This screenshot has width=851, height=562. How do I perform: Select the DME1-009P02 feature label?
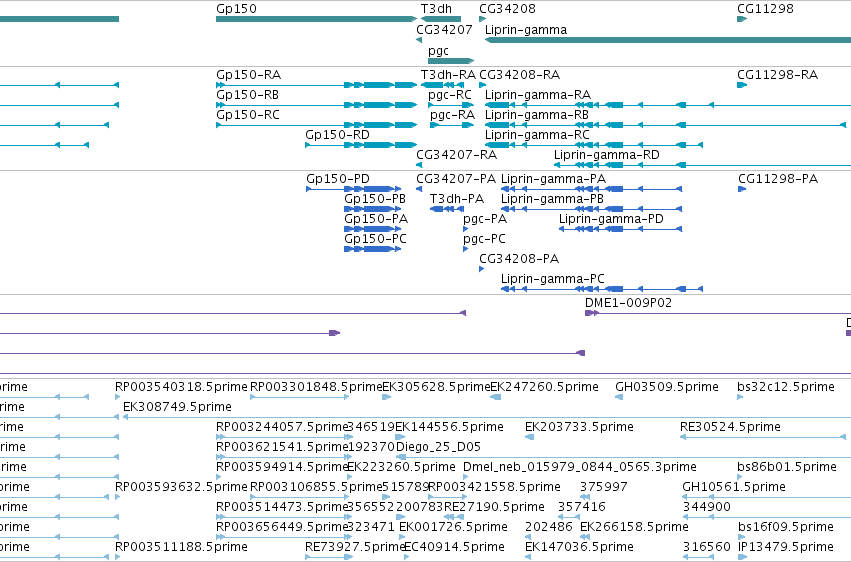click(628, 303)
